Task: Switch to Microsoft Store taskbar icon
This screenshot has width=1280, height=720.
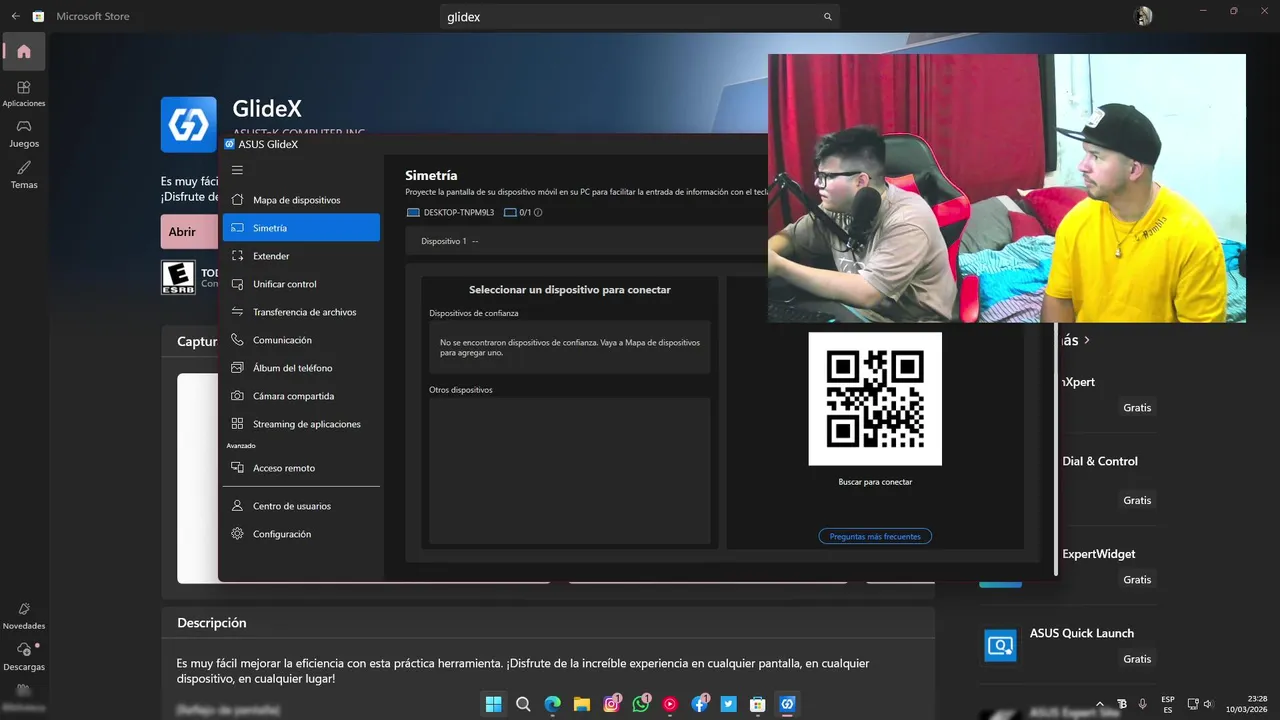Action: tap(758, 704)
